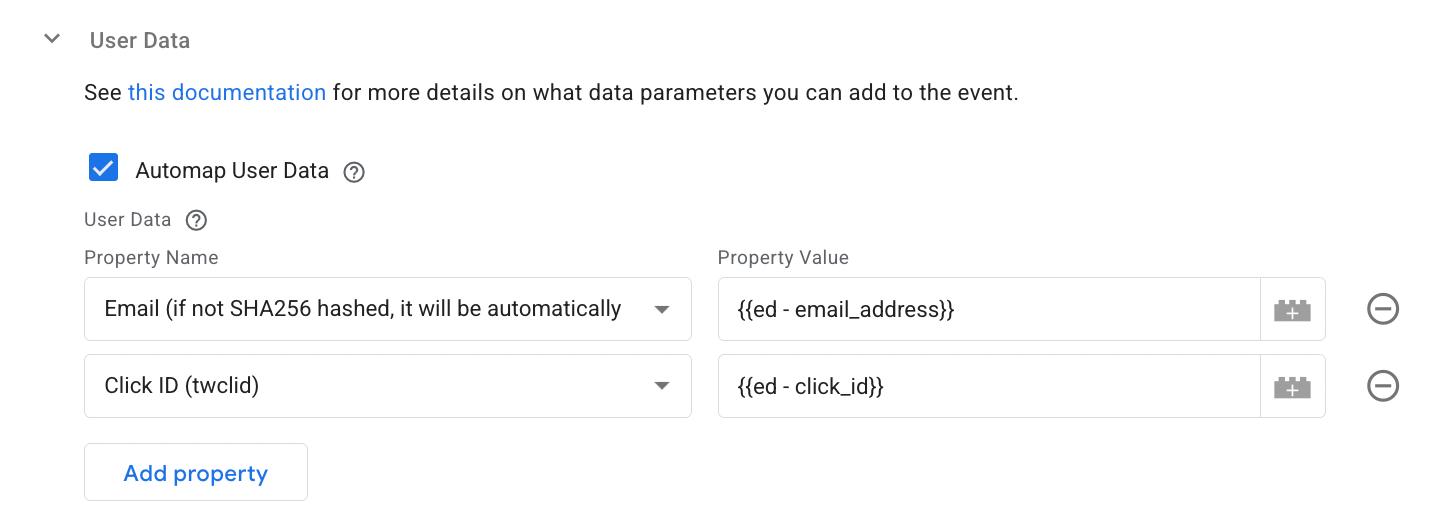Click the {{ed - email_address}} value field
Screen dimensions: 1454x526
[989, 309]
